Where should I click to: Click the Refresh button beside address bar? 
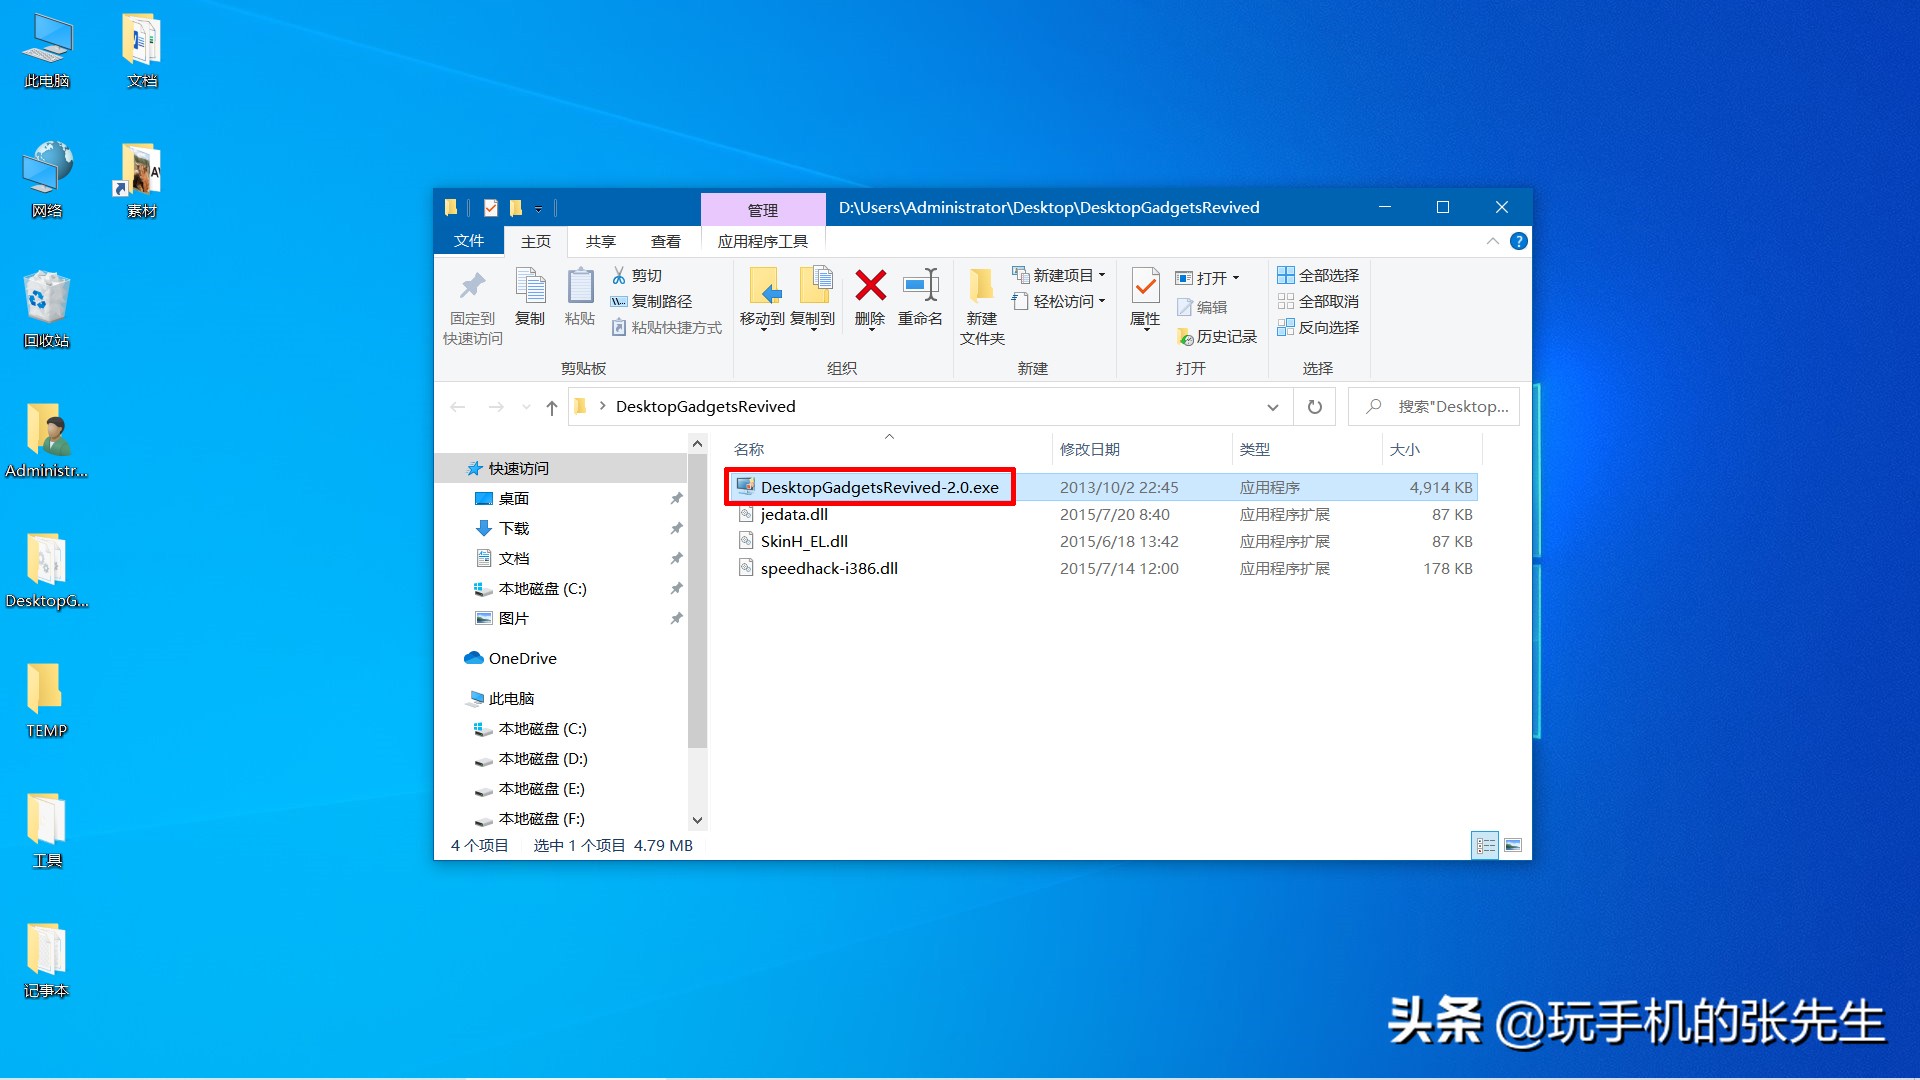(x=1315, y=407)
